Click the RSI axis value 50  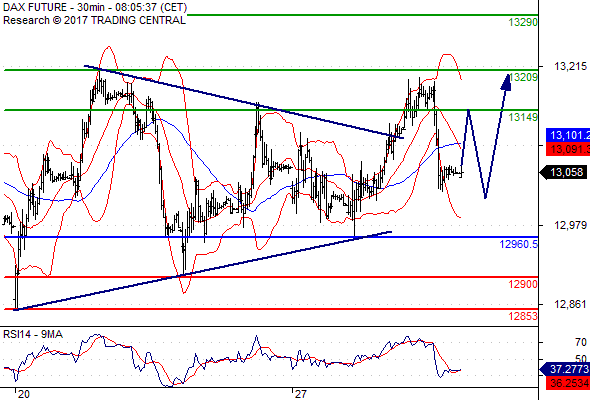581,359
